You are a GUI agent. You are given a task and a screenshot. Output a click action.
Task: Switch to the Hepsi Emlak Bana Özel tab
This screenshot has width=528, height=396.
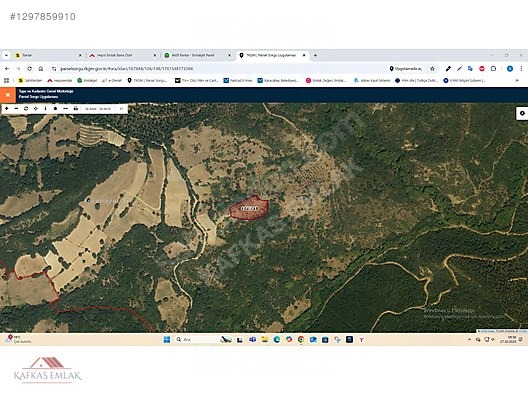point(122,55)
